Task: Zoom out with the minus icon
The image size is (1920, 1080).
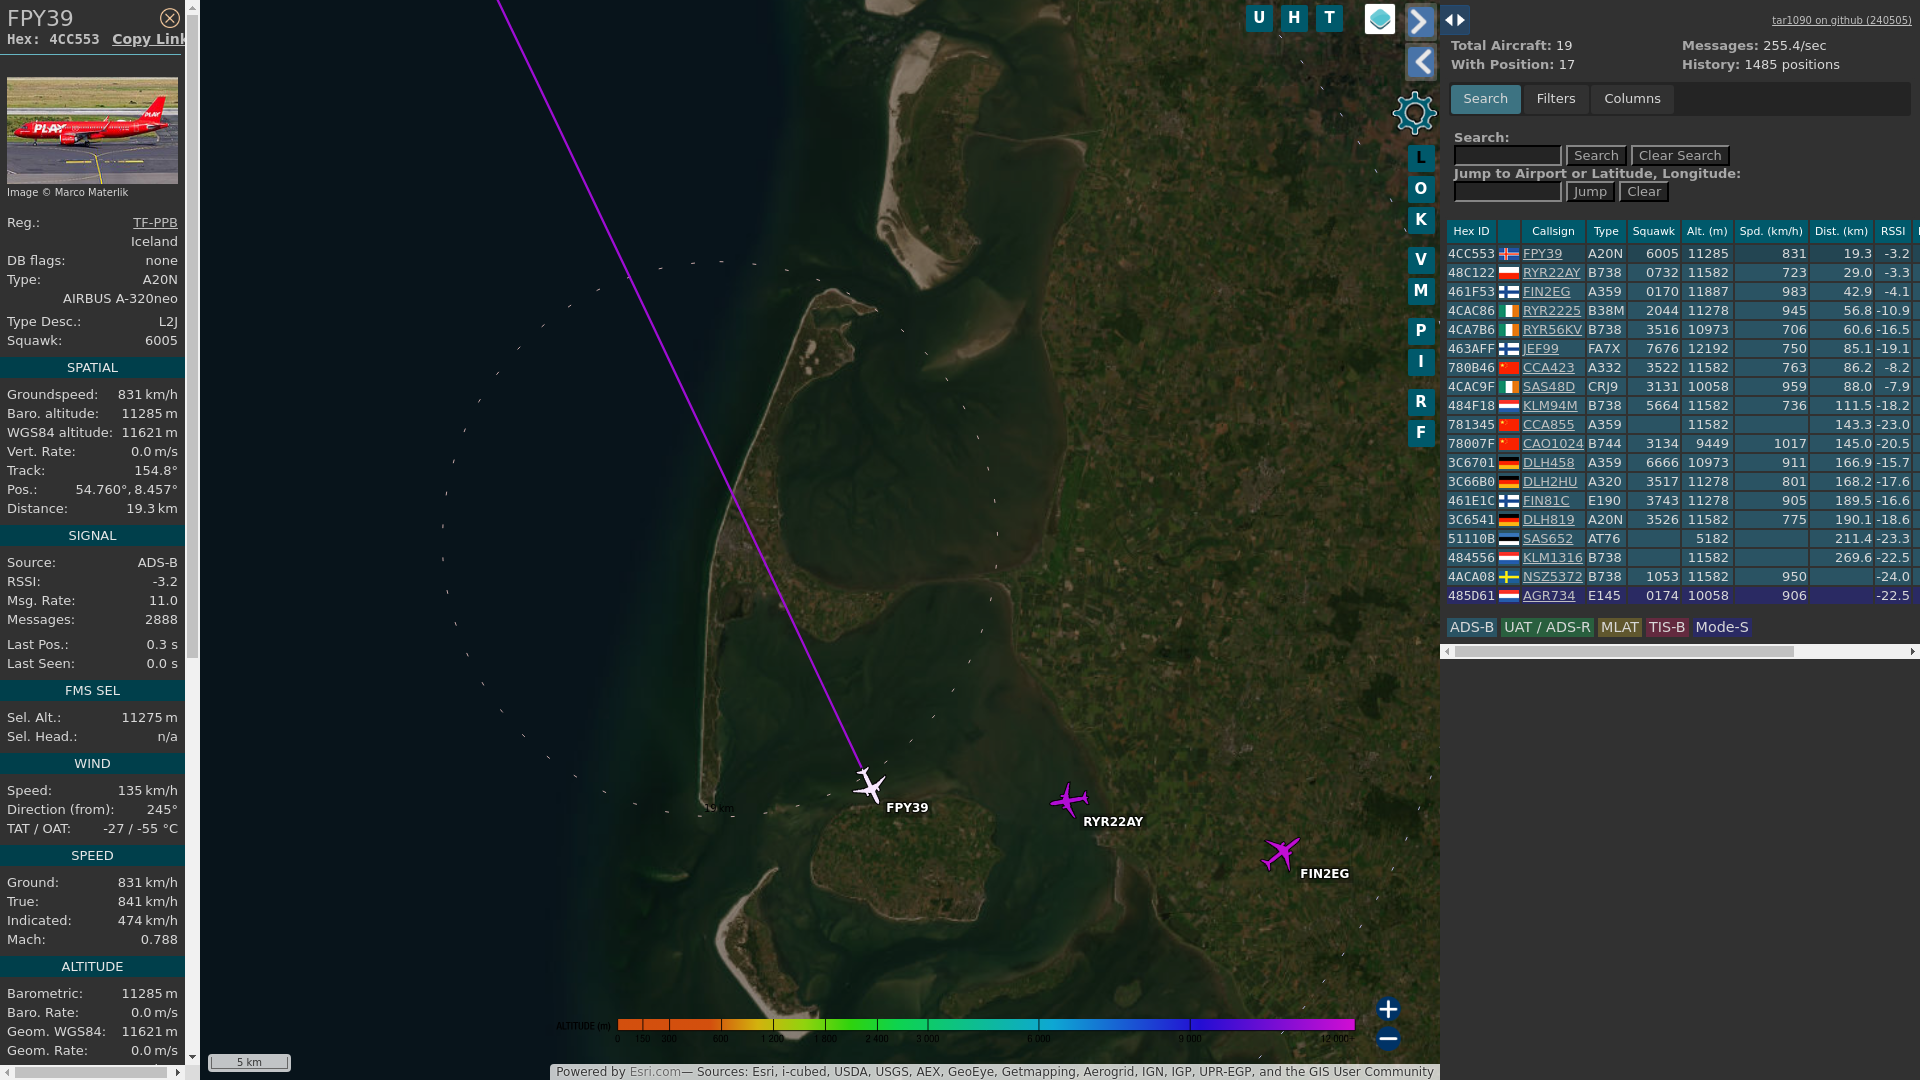Action: pos(1388,1039)
